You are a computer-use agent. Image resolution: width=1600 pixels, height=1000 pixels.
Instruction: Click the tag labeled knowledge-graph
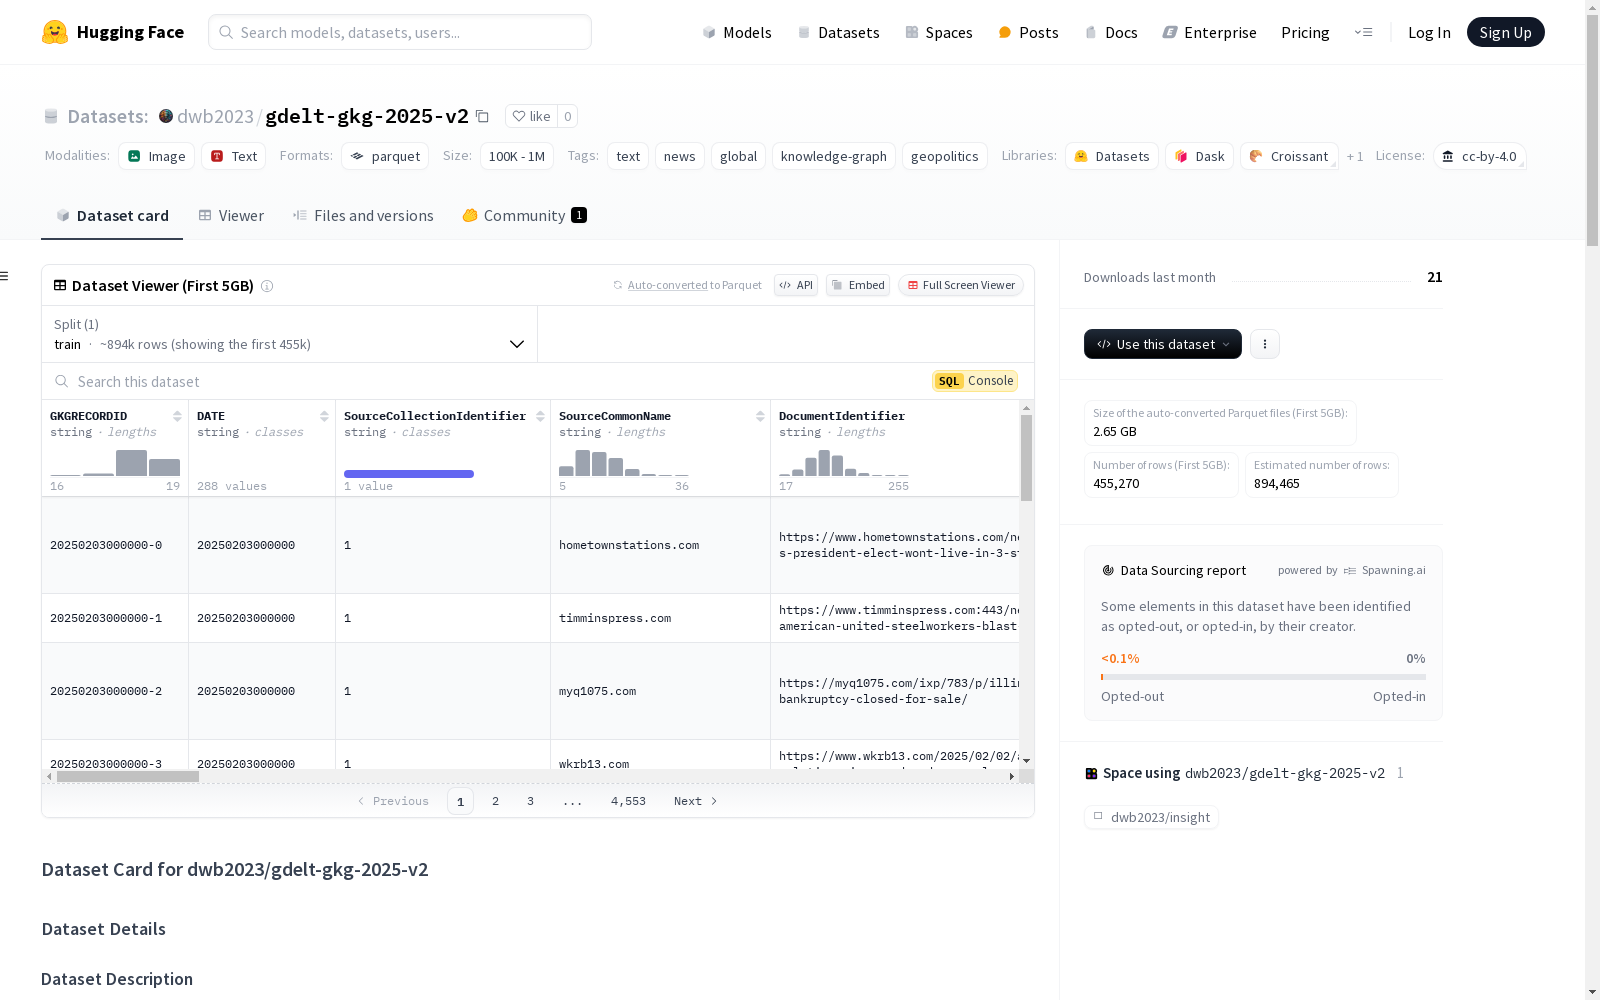[834, 156]
